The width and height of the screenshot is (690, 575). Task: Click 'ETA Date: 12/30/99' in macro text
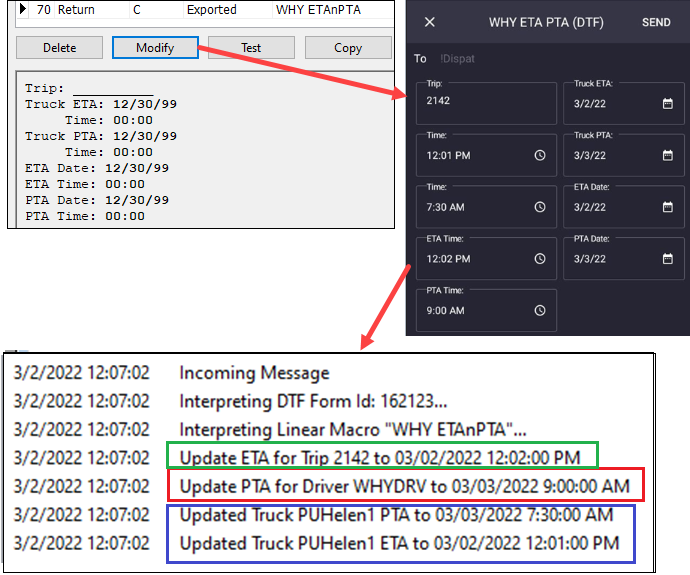(x=97, y=168)
